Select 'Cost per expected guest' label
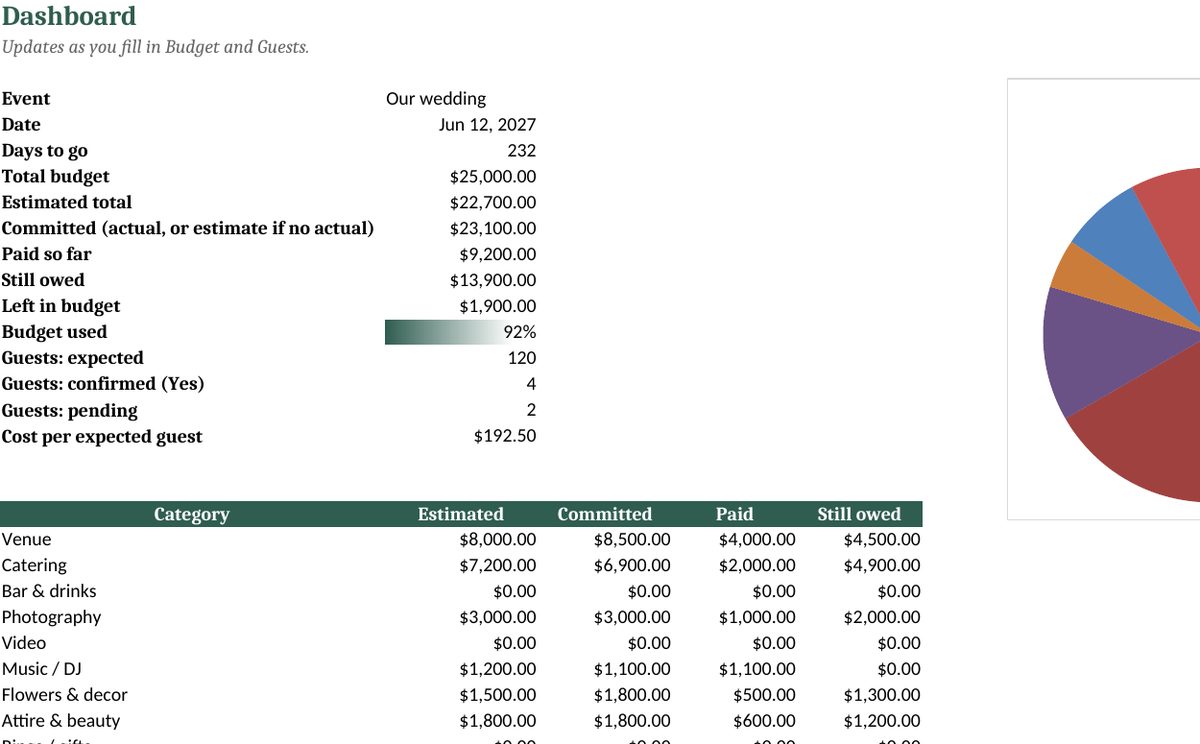 (102, 437)
